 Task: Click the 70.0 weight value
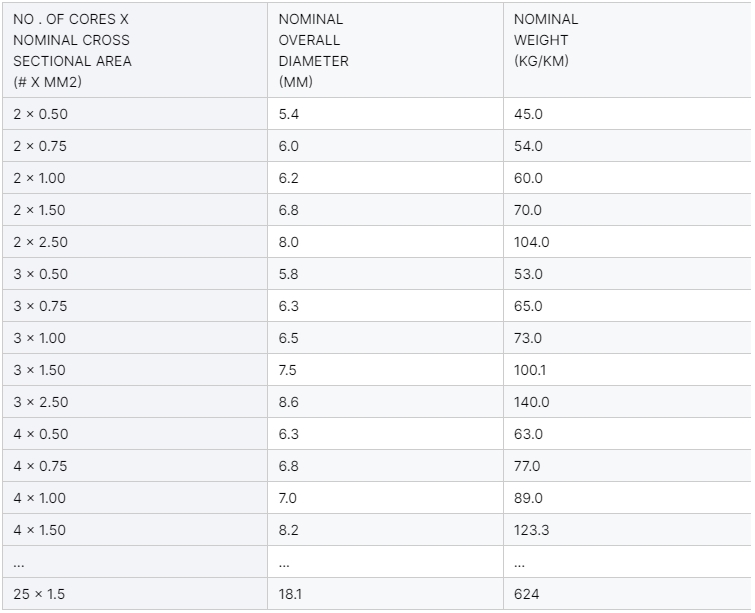(x=528, y=210)
